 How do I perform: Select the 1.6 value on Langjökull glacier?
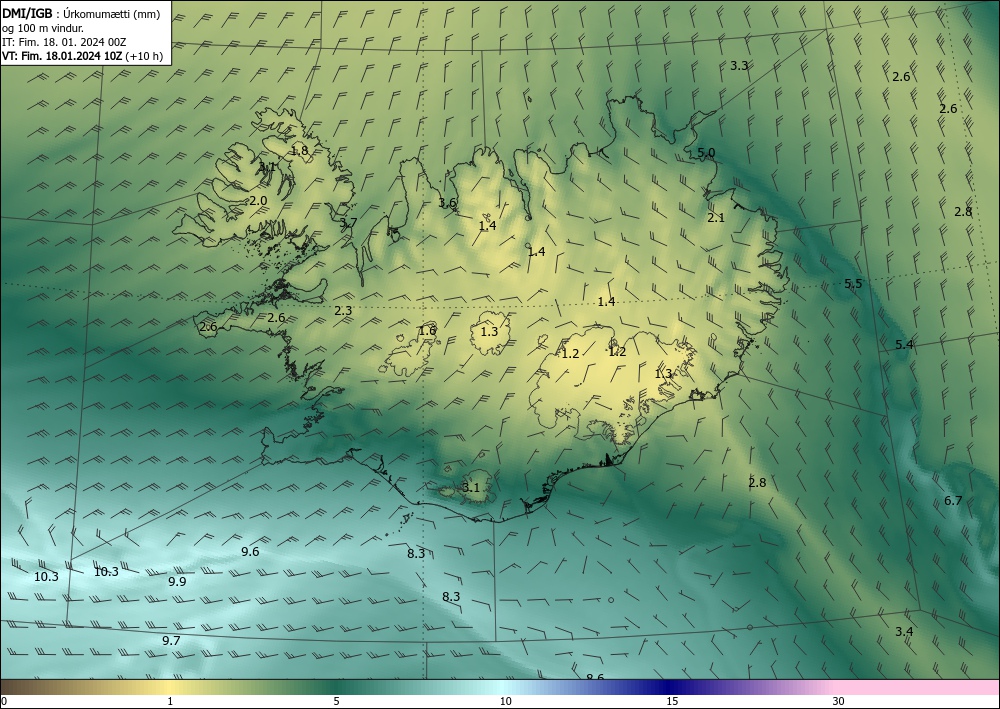pyautogui.click(x=427, y=331)
